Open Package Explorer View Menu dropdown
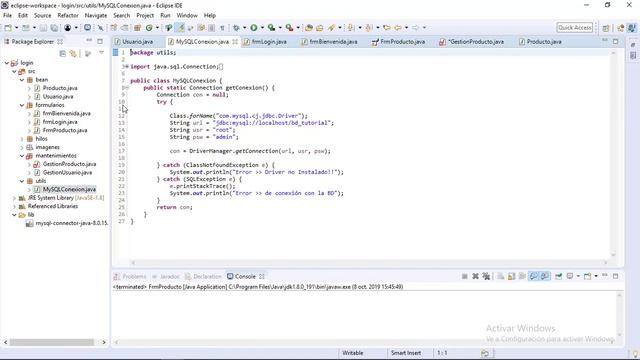The width and height of the screenshot is (640, 360). 102,53
